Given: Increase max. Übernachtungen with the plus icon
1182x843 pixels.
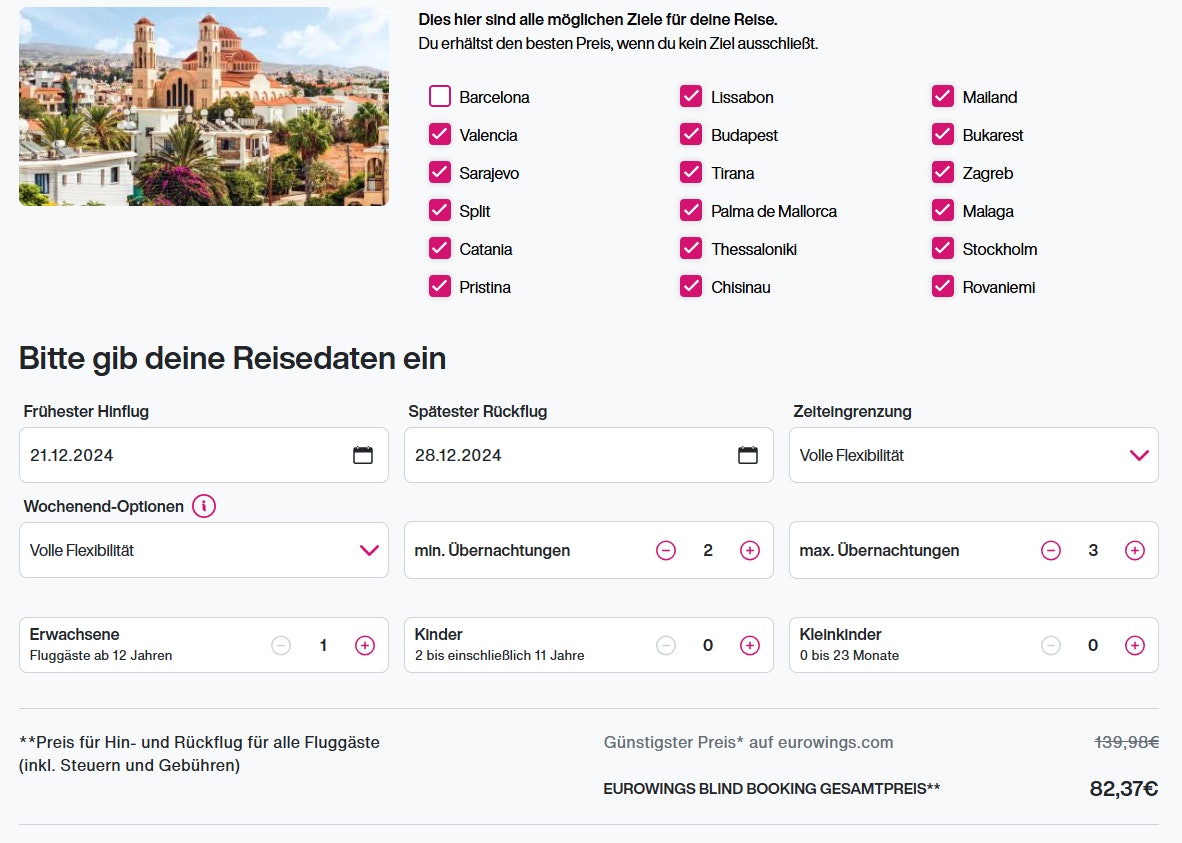Looking at the screenshot, I should [x=1135, y=550].
